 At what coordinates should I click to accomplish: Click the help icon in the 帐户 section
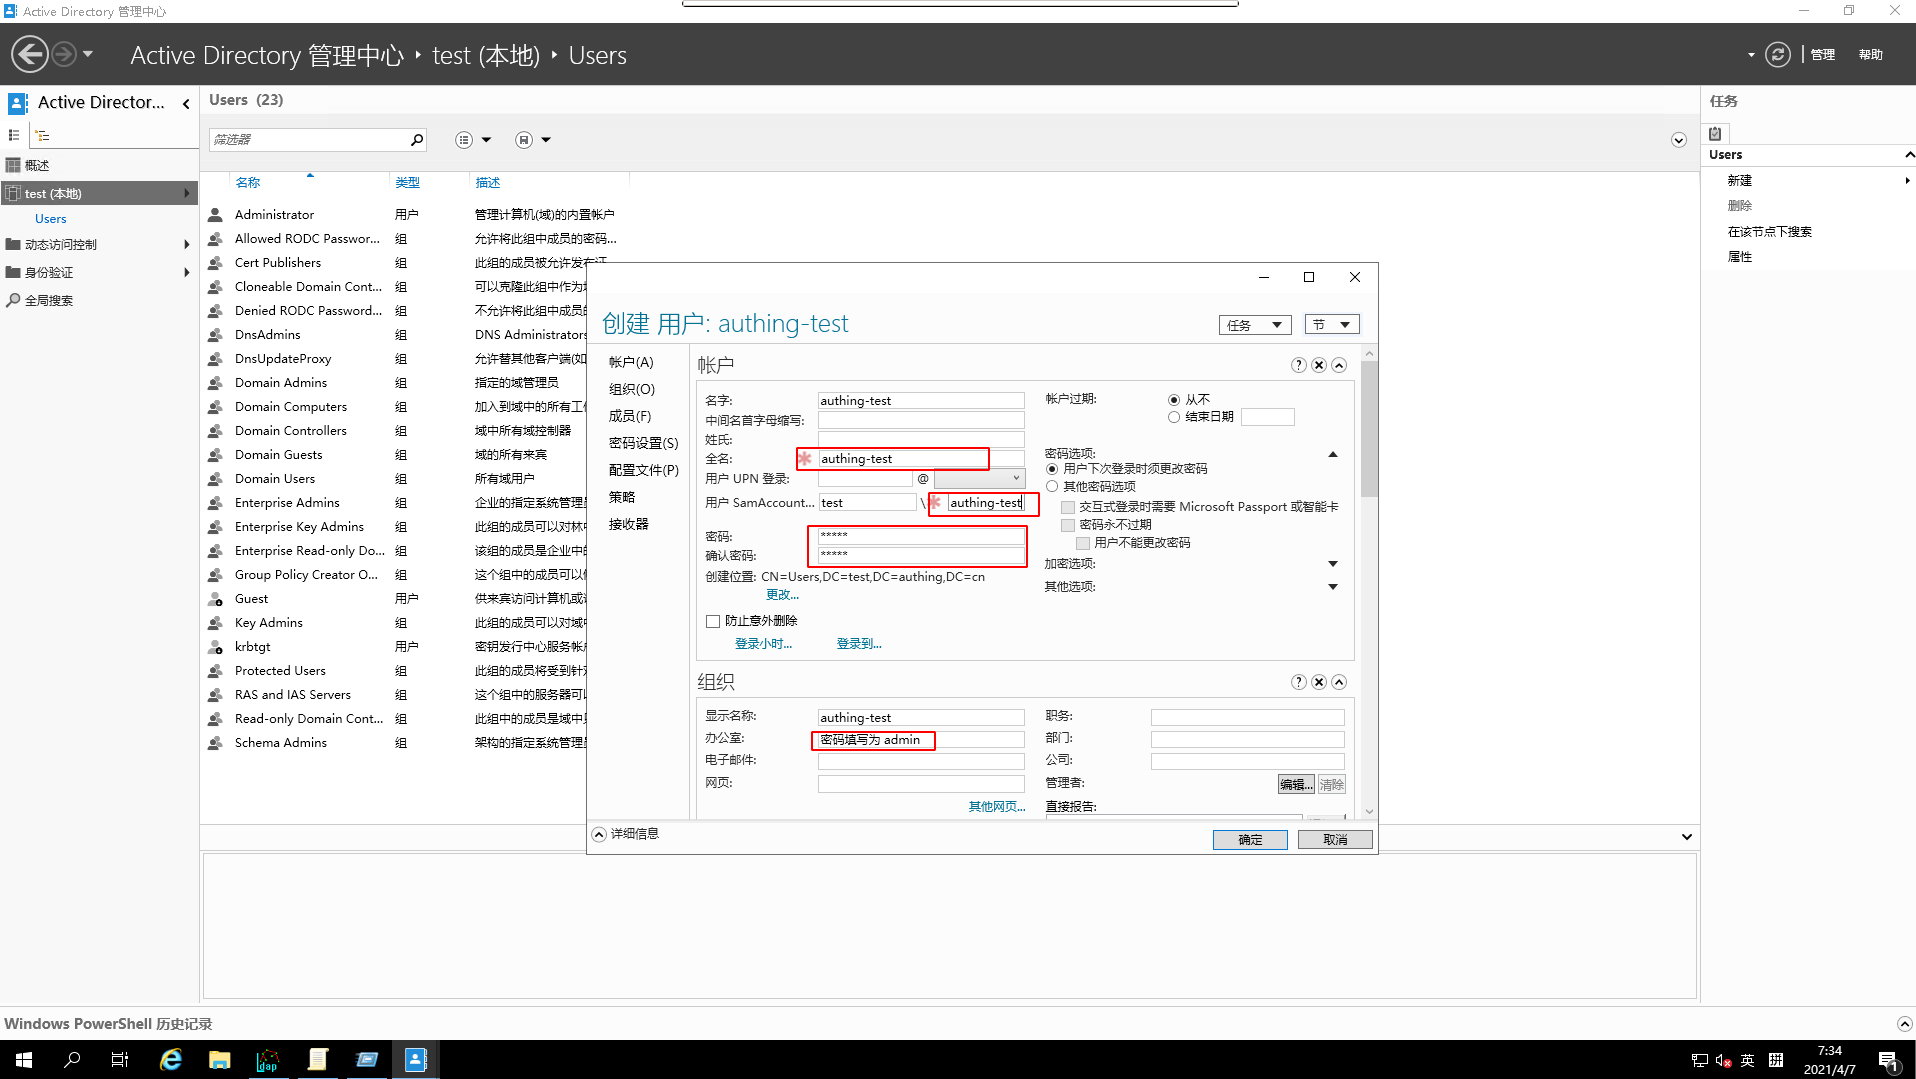point(1298,365)
